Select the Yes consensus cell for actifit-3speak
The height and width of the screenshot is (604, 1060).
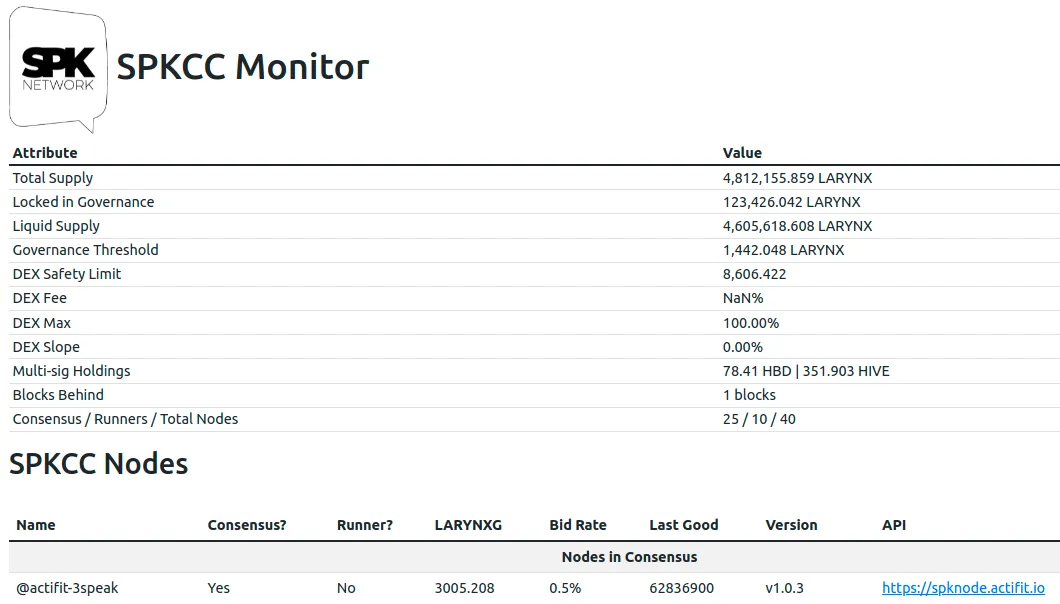coord(219,588)
